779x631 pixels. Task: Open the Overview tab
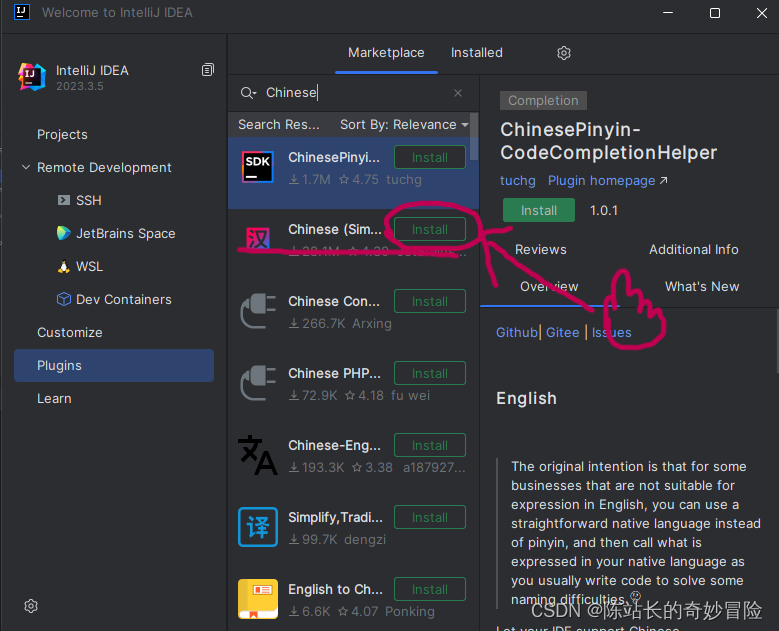pyautogui.click(x=549, y=287)
